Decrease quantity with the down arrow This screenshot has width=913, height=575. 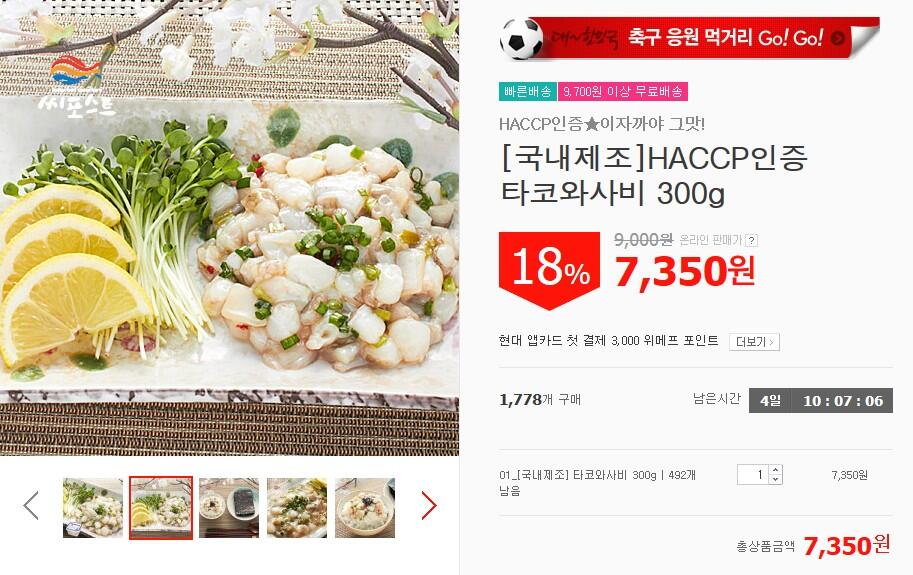pos(776,480)
